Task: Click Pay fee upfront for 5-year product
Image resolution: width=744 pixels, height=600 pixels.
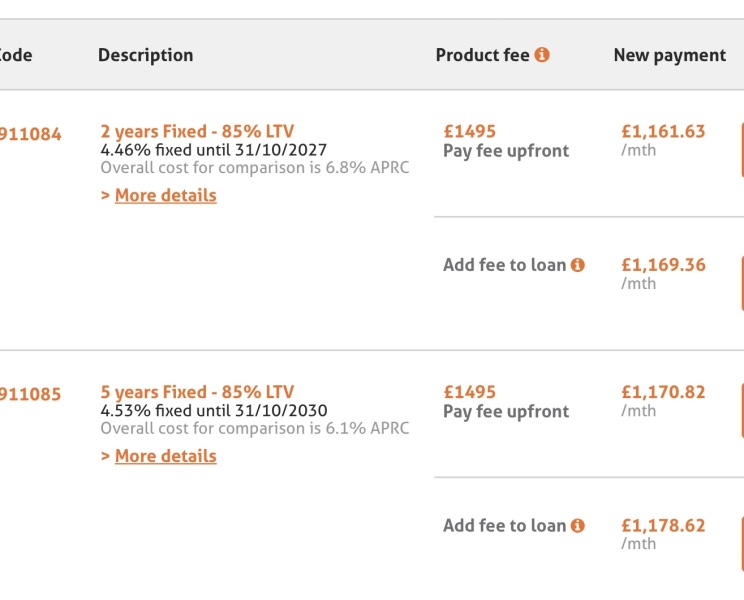Action: 506,411
